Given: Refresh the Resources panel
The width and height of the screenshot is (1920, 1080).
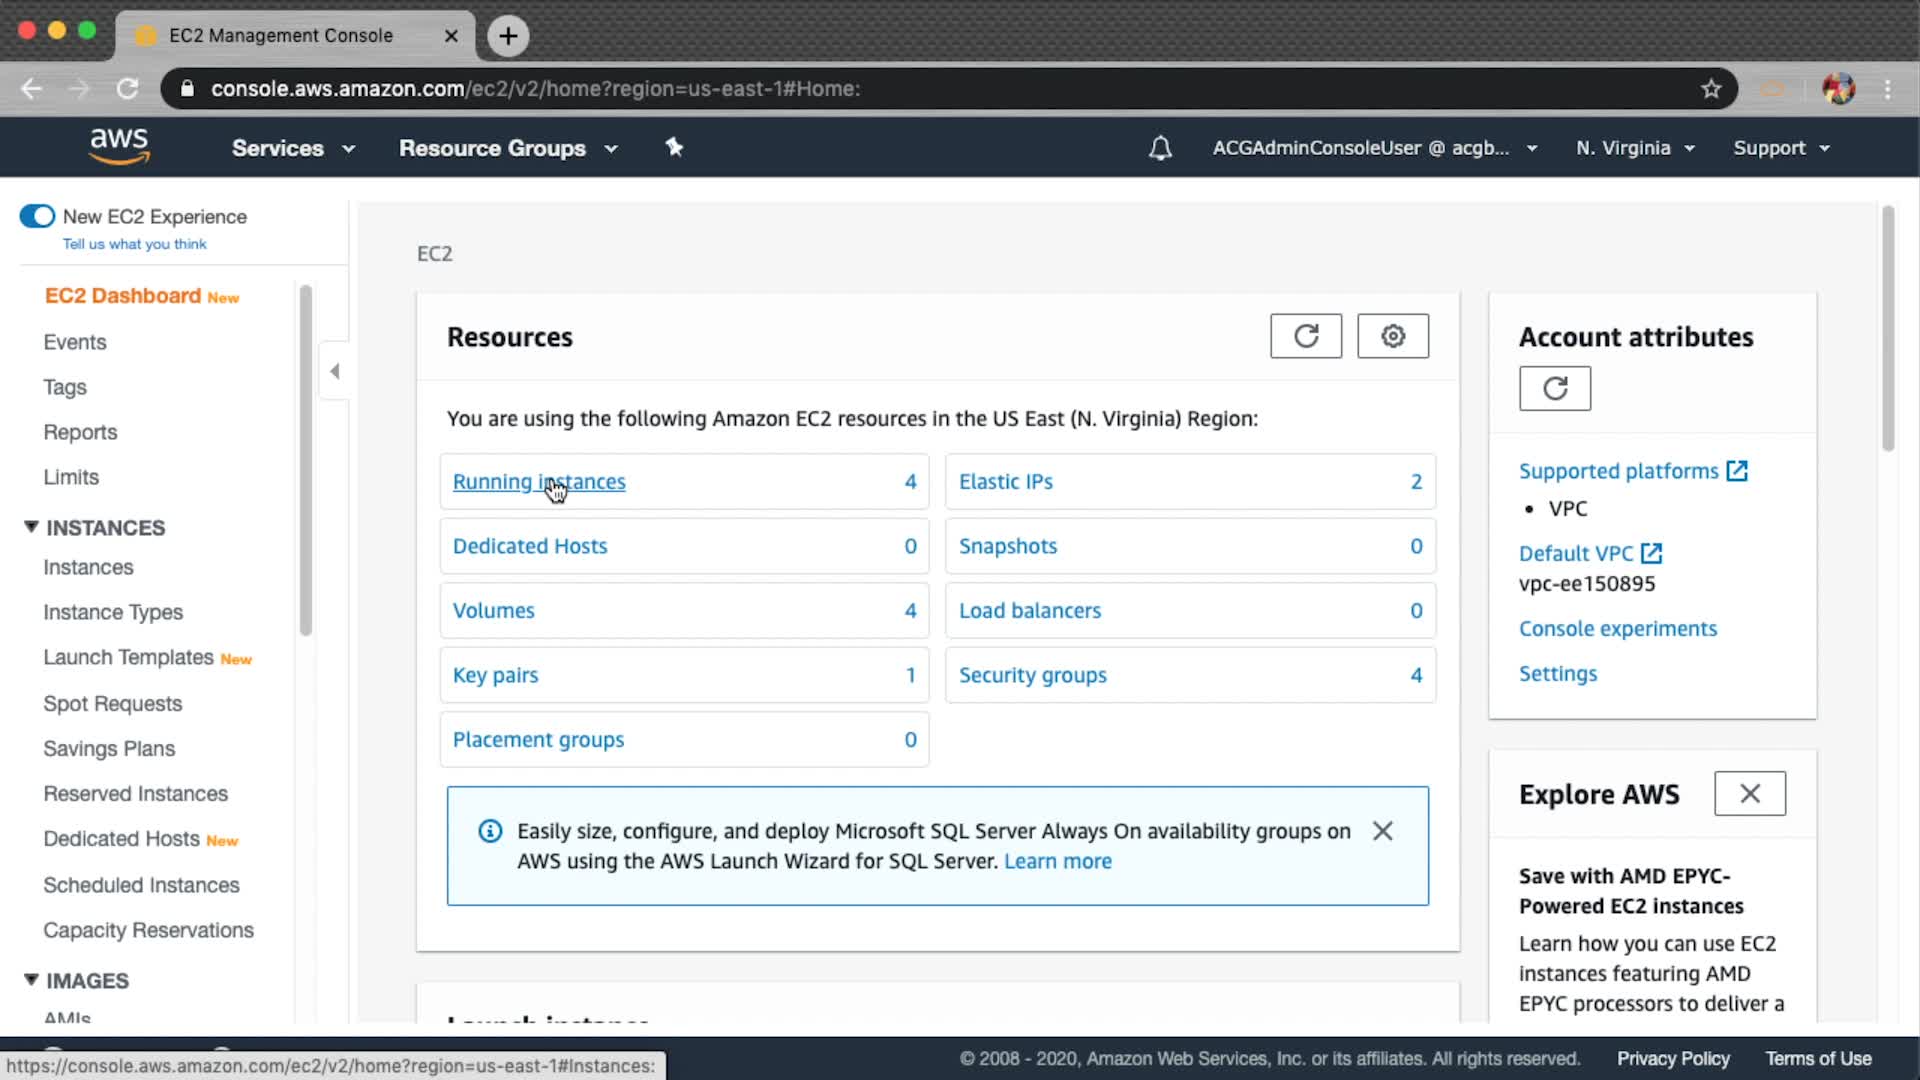Looking at the screenshot, I should (x=1305, y=336).
